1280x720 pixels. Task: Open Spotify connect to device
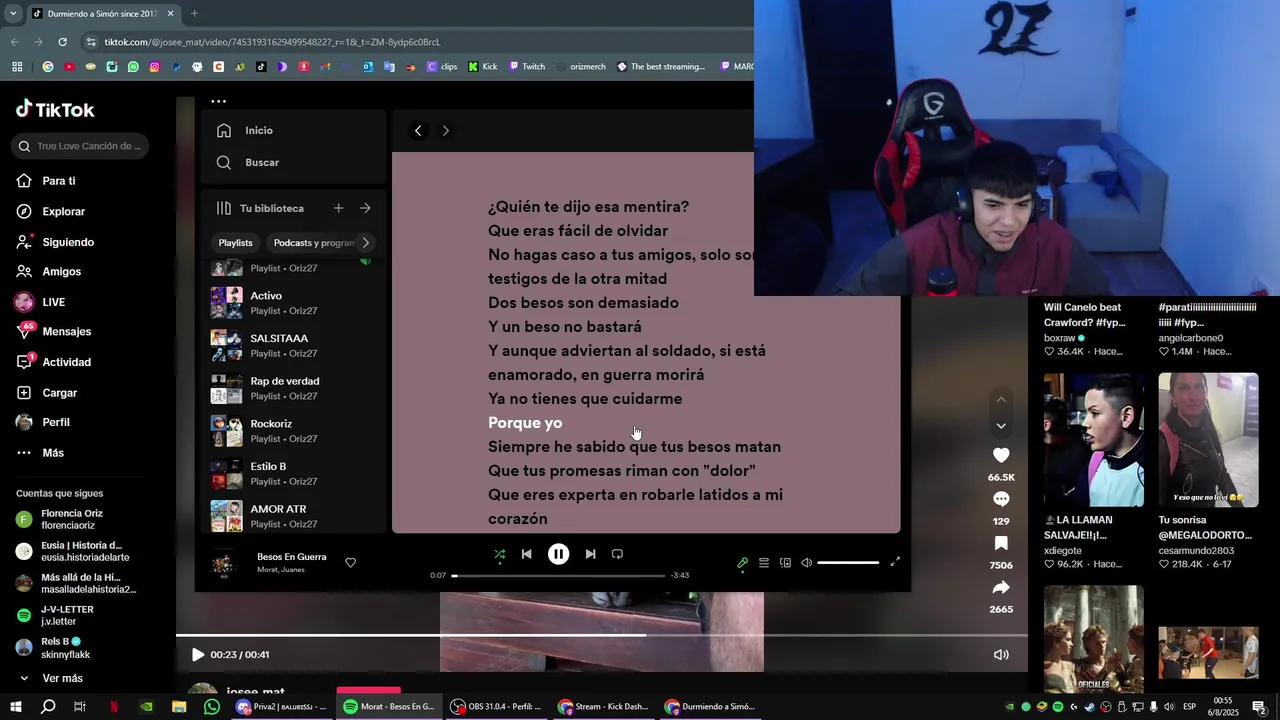coord(785,563)
